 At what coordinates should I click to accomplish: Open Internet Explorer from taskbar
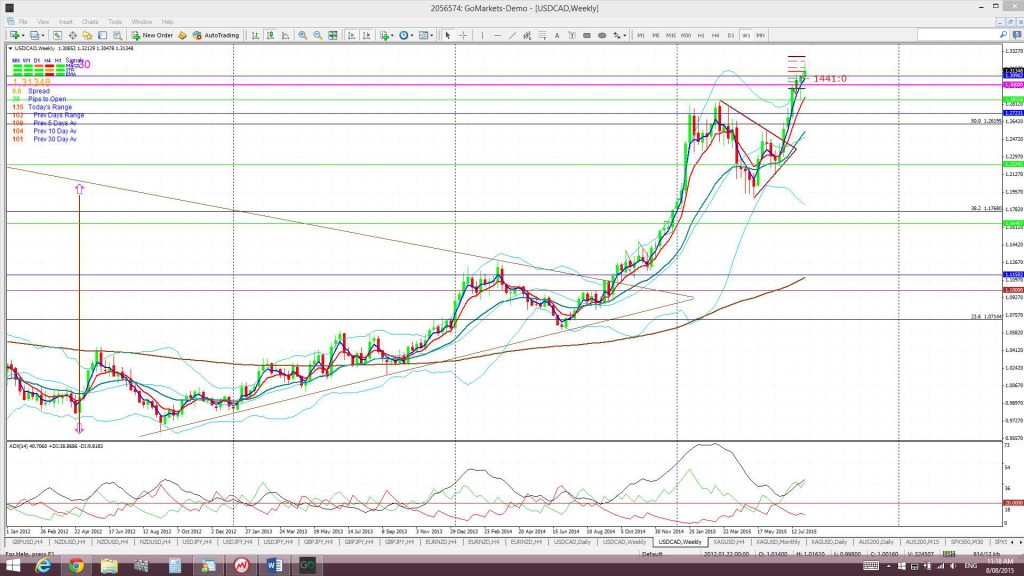point(43,566)
